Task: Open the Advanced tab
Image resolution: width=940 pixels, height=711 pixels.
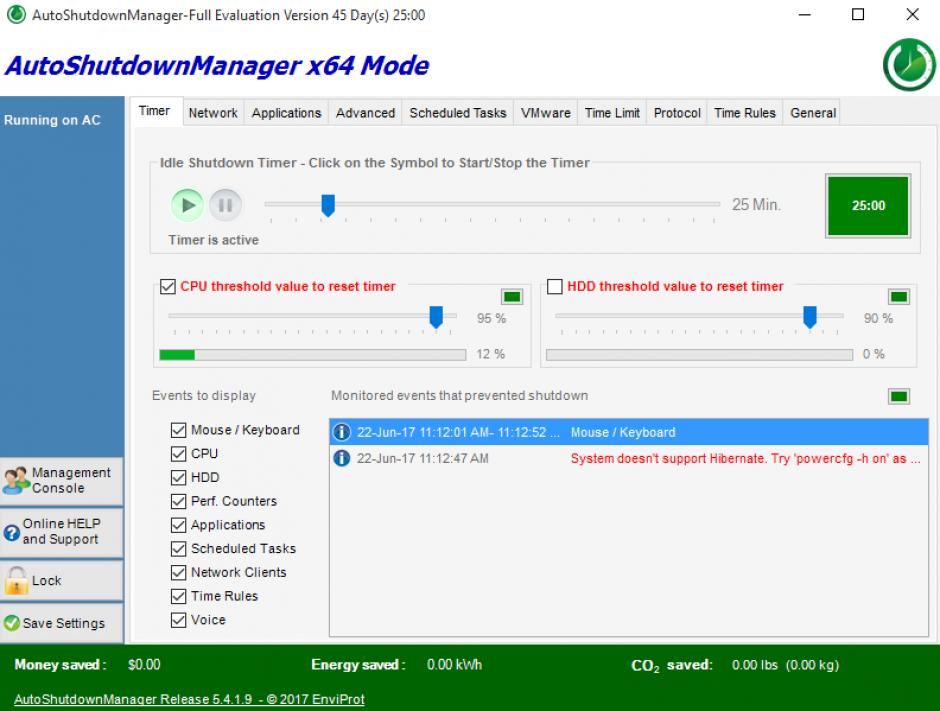Action: click(x=365, y=113)
